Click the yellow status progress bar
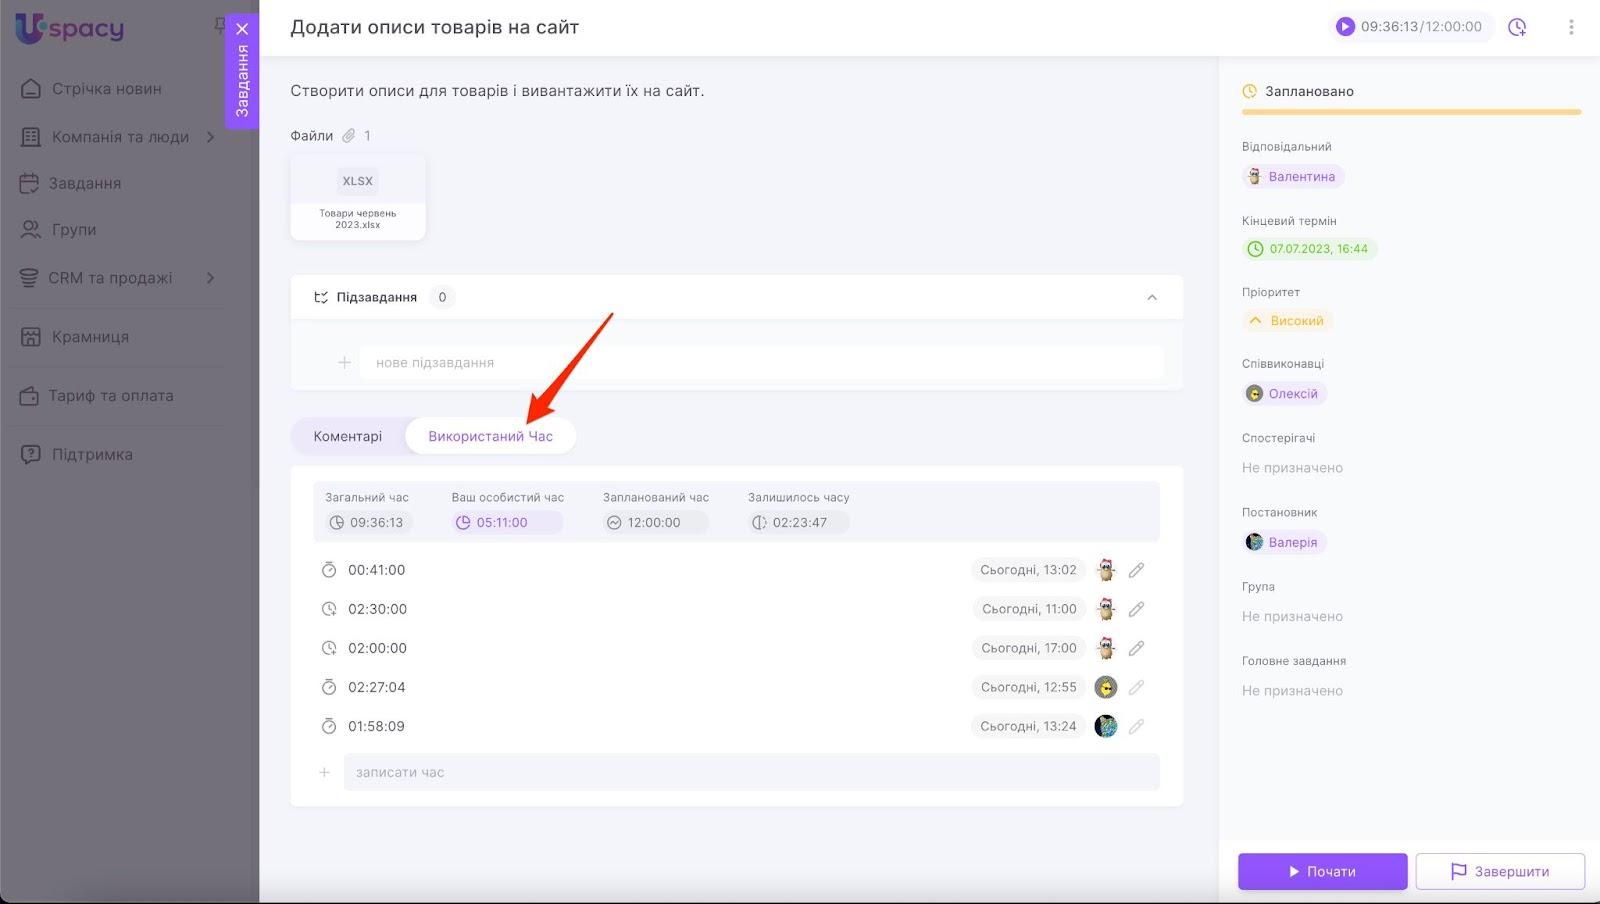1600x904 pixels. click(1411, 113)
